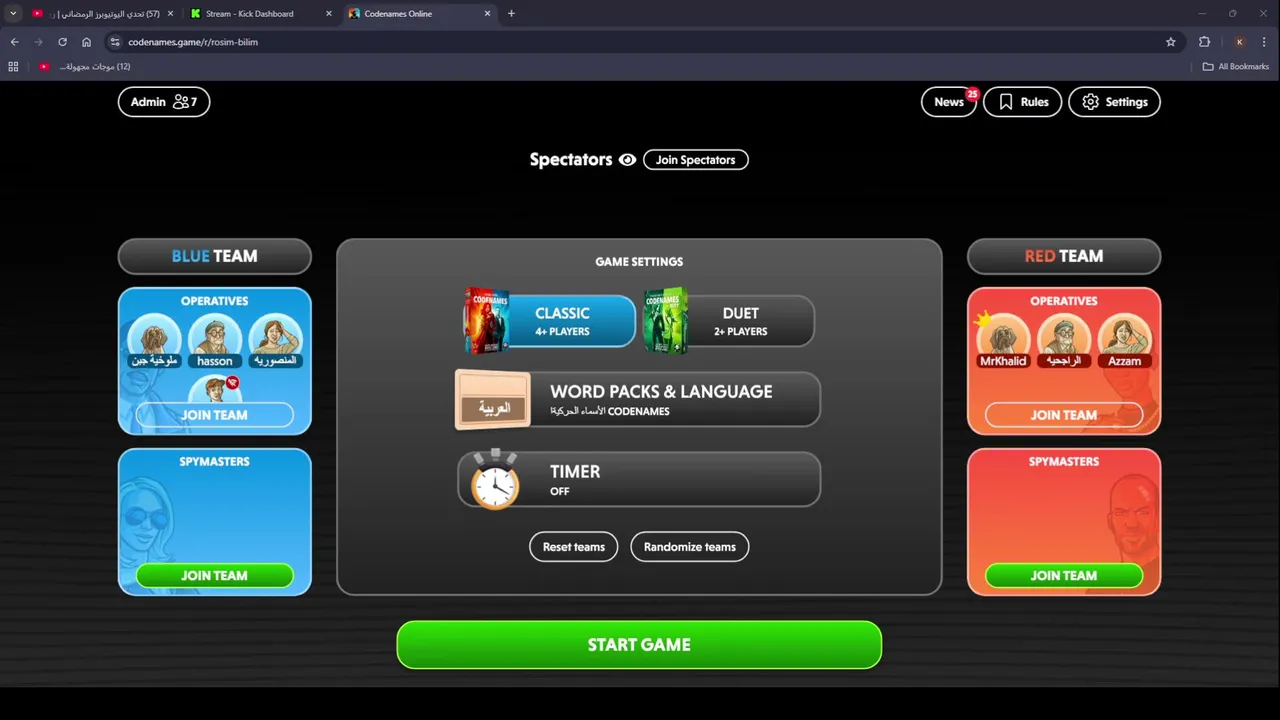Screen dimensions: 1280x720
Task: Join the Red team operatives
Action: point(1064,415)
